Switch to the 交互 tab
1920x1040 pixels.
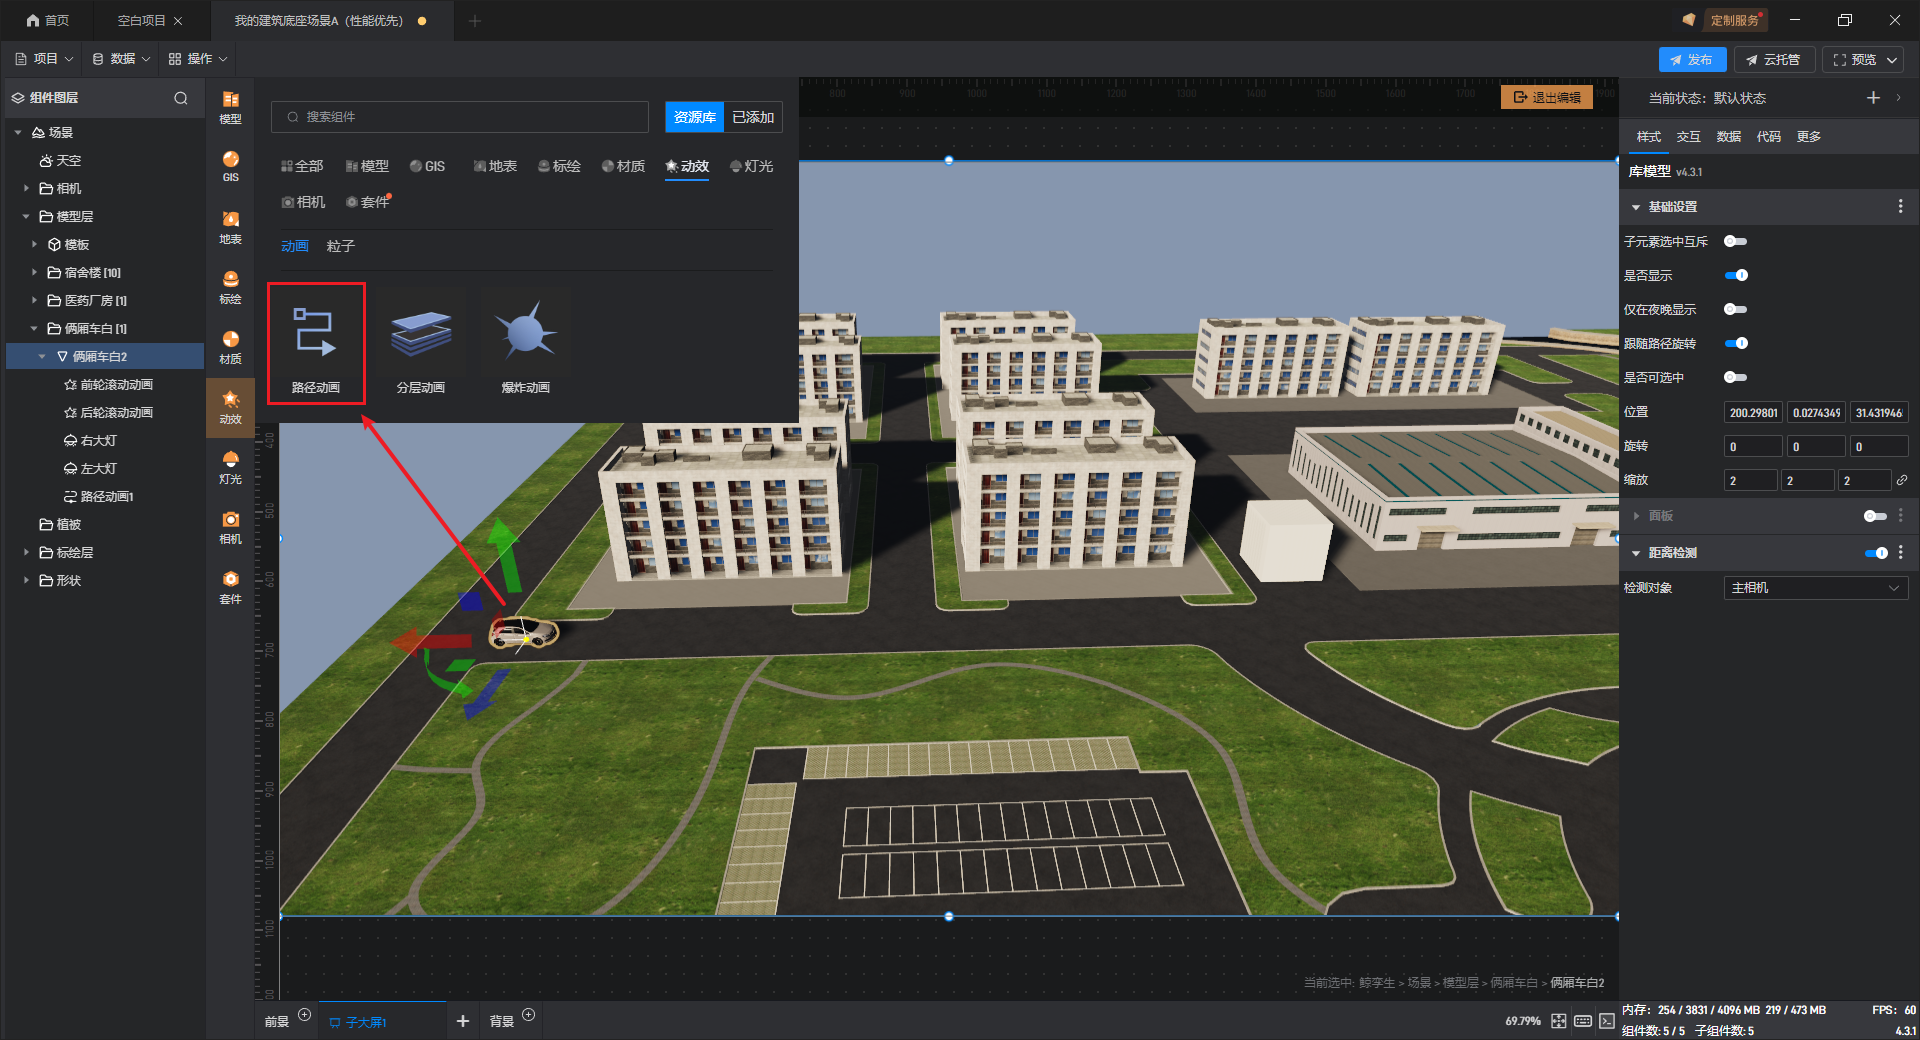pyautogui.click(x=1688, y=137)
